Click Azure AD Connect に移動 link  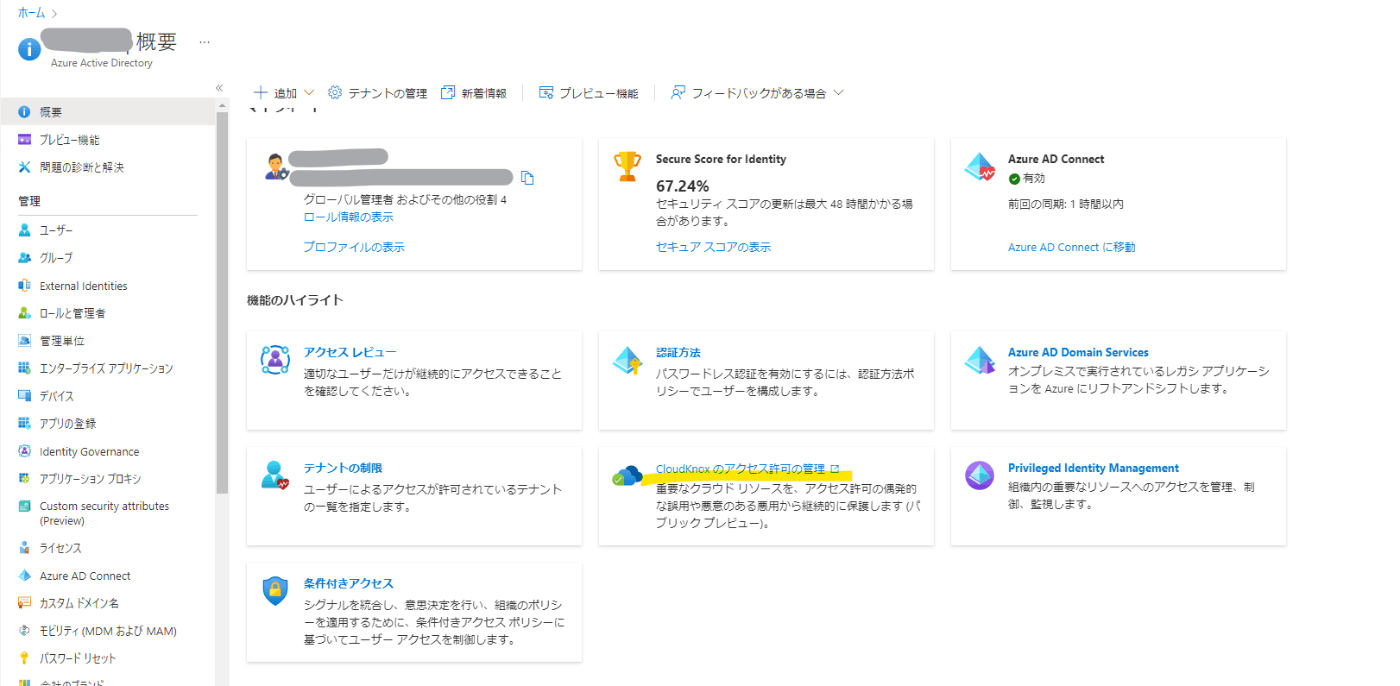pyautogui.click(x=1071, y=247)
